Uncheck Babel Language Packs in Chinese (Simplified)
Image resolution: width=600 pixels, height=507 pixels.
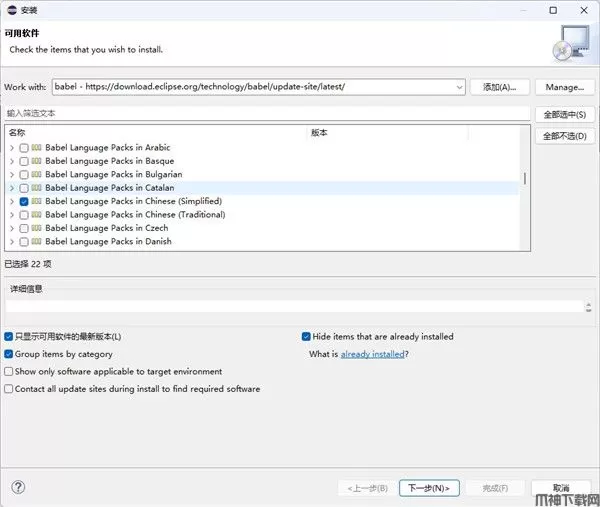coord(24,202)
